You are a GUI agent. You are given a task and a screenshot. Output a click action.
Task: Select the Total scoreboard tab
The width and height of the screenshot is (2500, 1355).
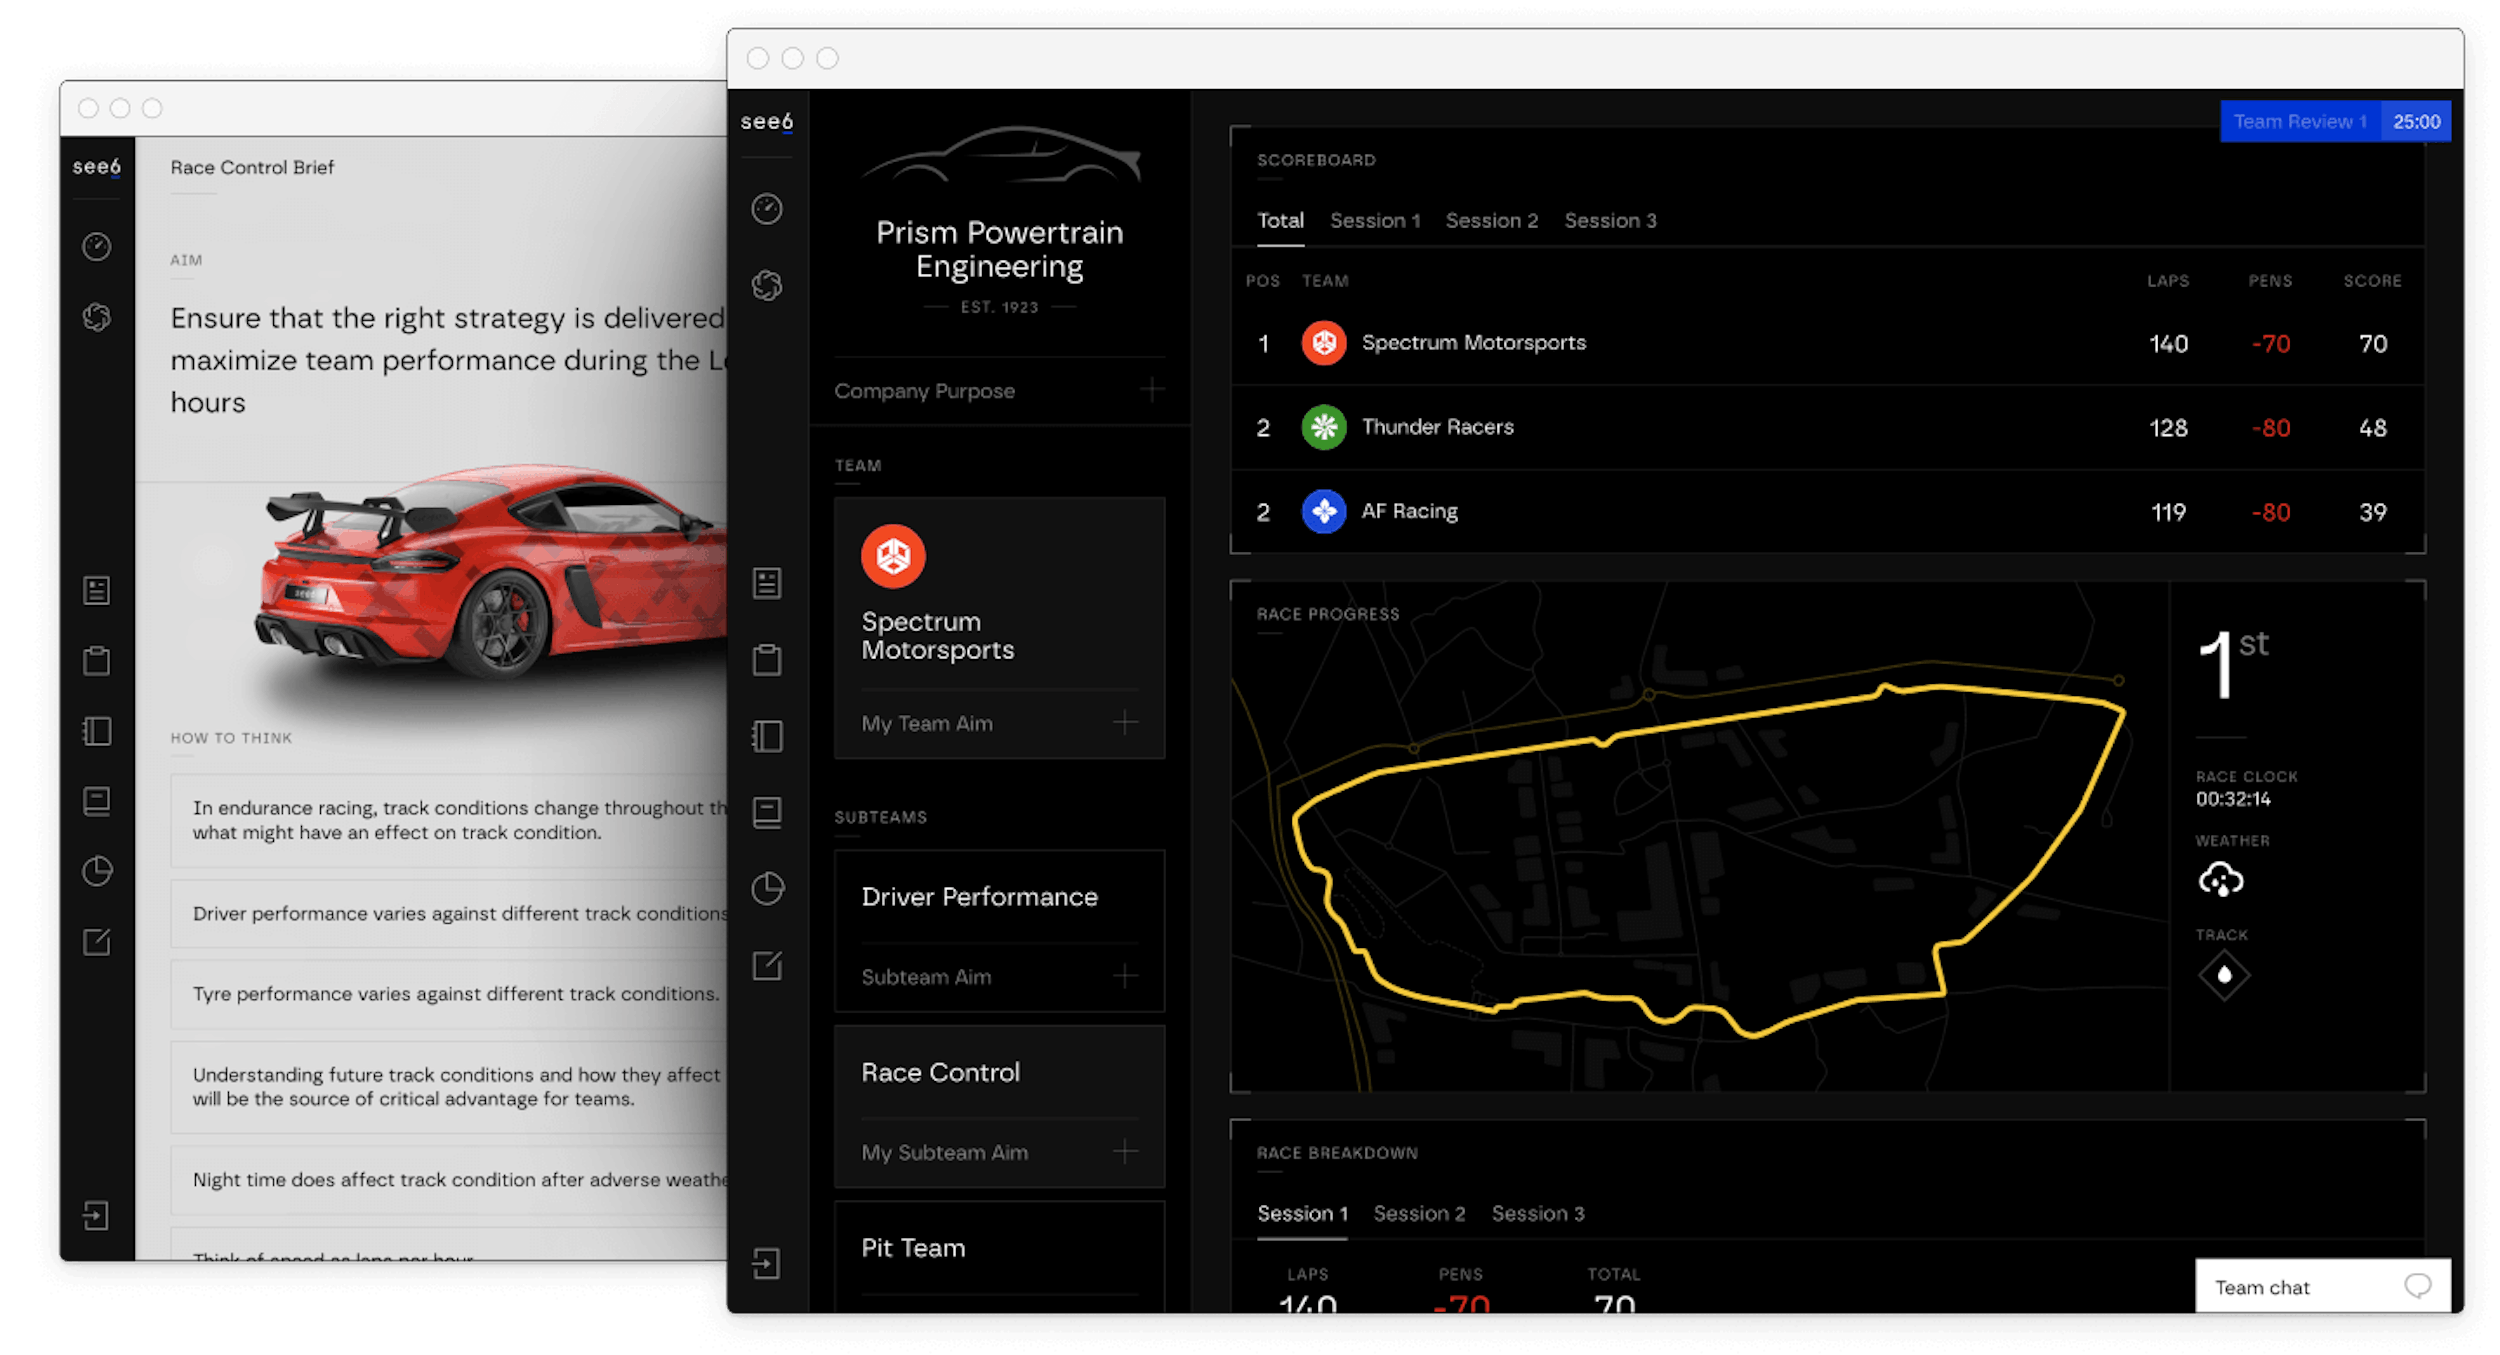tap(1280, 221)
